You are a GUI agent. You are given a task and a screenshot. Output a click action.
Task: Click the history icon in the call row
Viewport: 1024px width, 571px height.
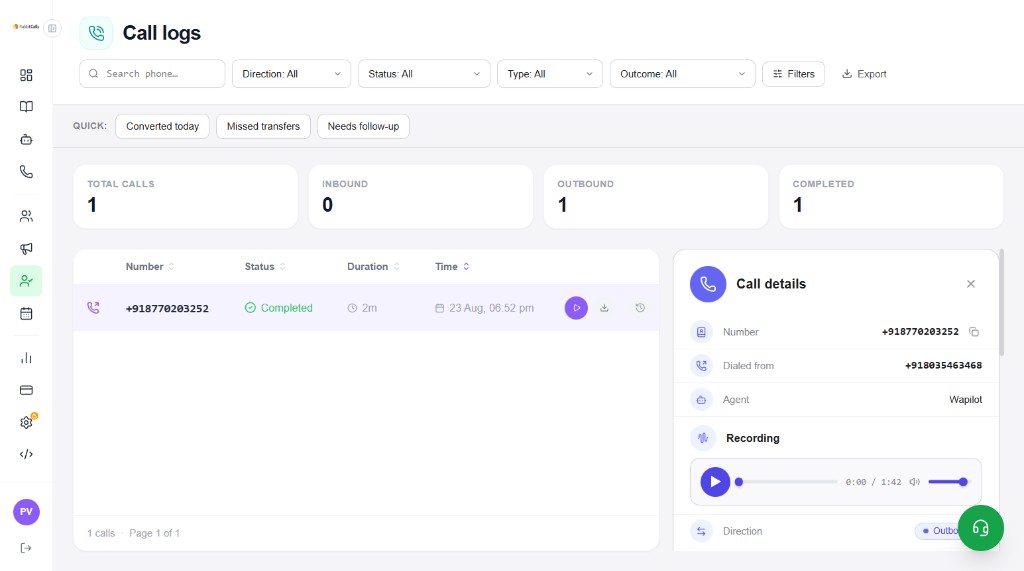coord(640,308)
